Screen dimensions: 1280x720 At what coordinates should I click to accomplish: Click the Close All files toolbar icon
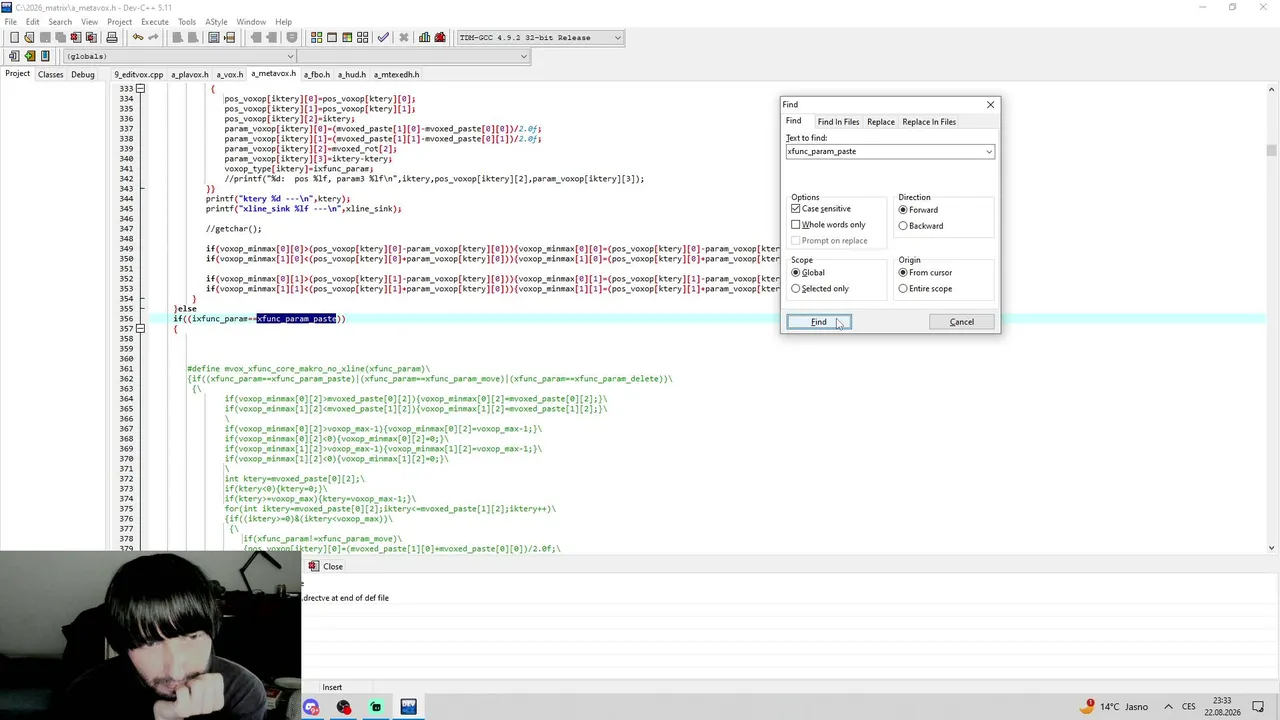pyautogui.click(x=91, y=37)
